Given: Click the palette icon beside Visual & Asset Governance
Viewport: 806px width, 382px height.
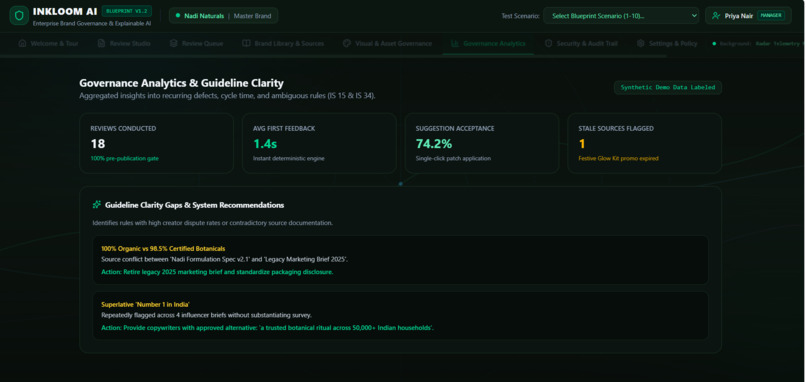Looking at the screenshot, I should click(347, 44).
